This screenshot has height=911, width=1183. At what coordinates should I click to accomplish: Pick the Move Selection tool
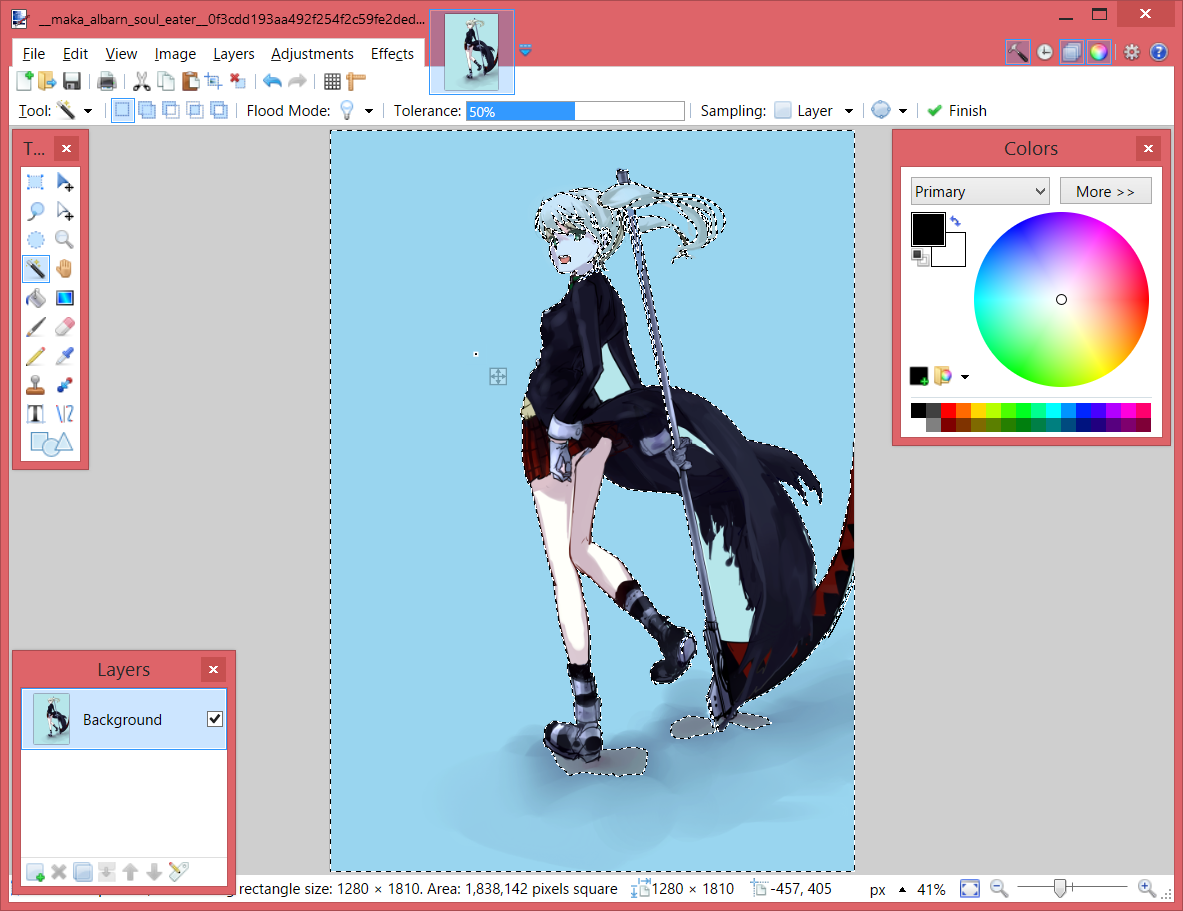[65, 211]
